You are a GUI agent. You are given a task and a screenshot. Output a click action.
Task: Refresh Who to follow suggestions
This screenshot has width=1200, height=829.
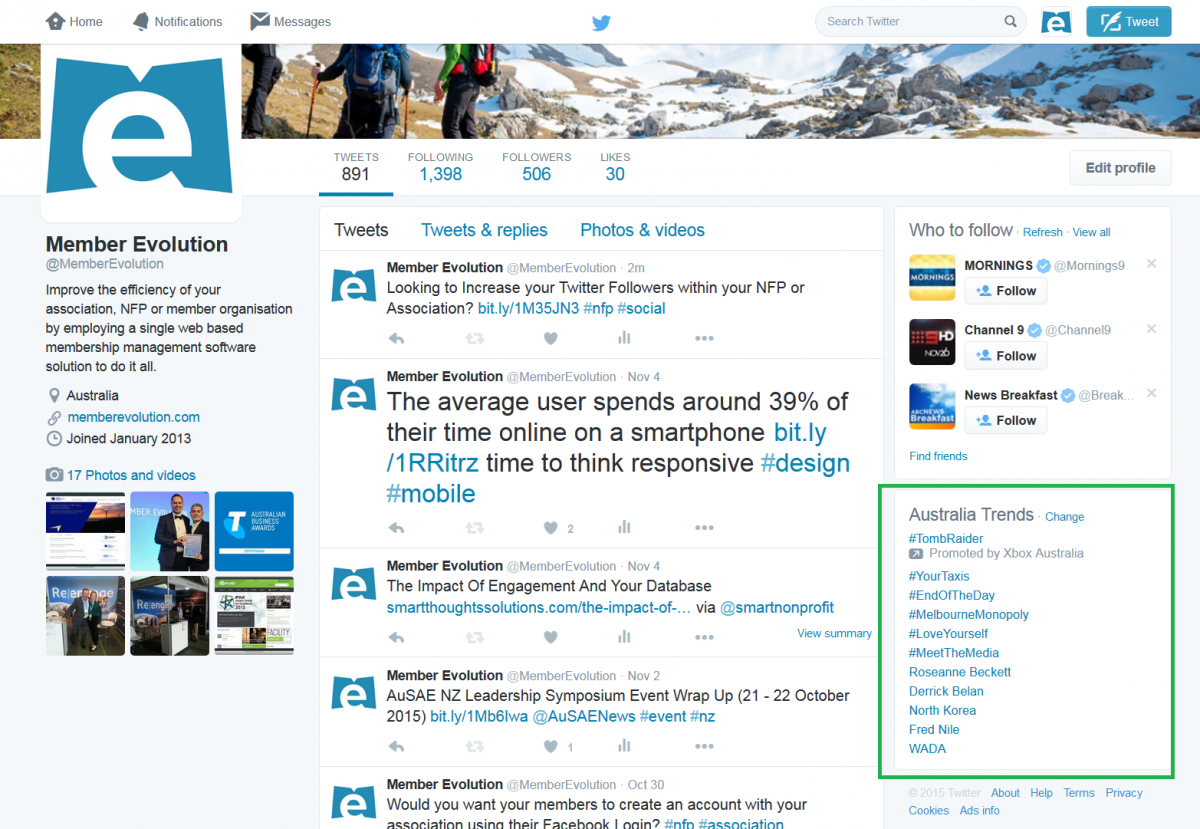(1042, 232)
